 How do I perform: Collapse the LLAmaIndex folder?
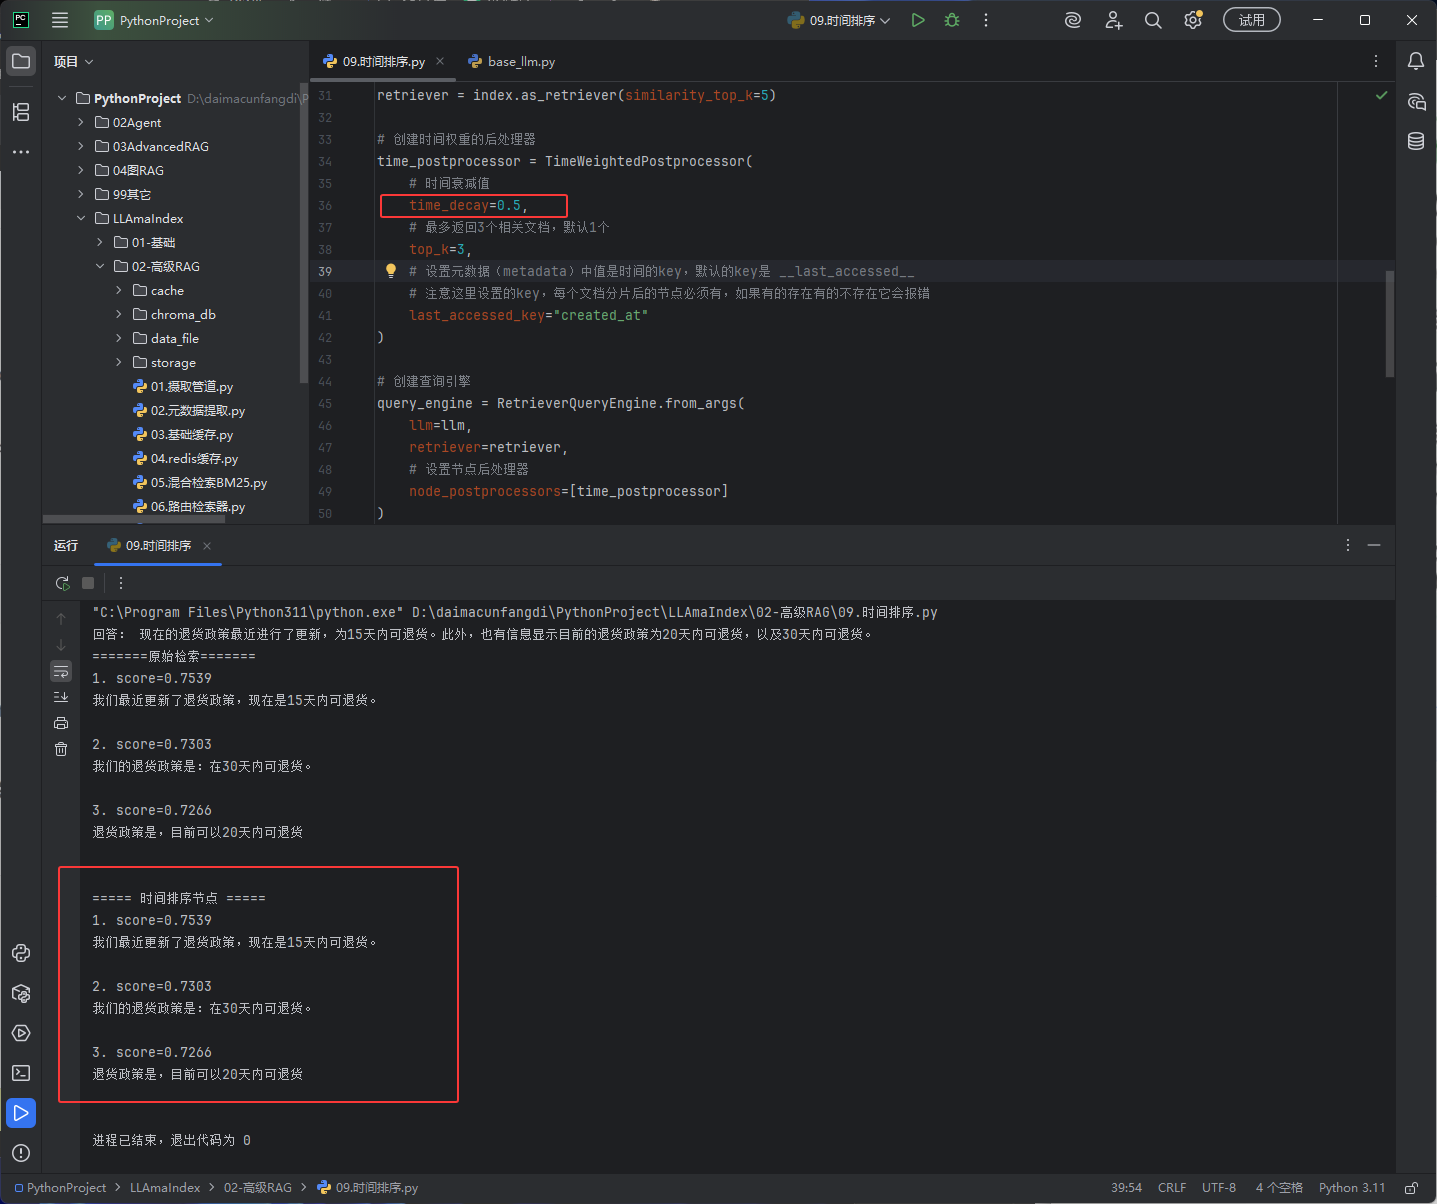tap(81, 218)
